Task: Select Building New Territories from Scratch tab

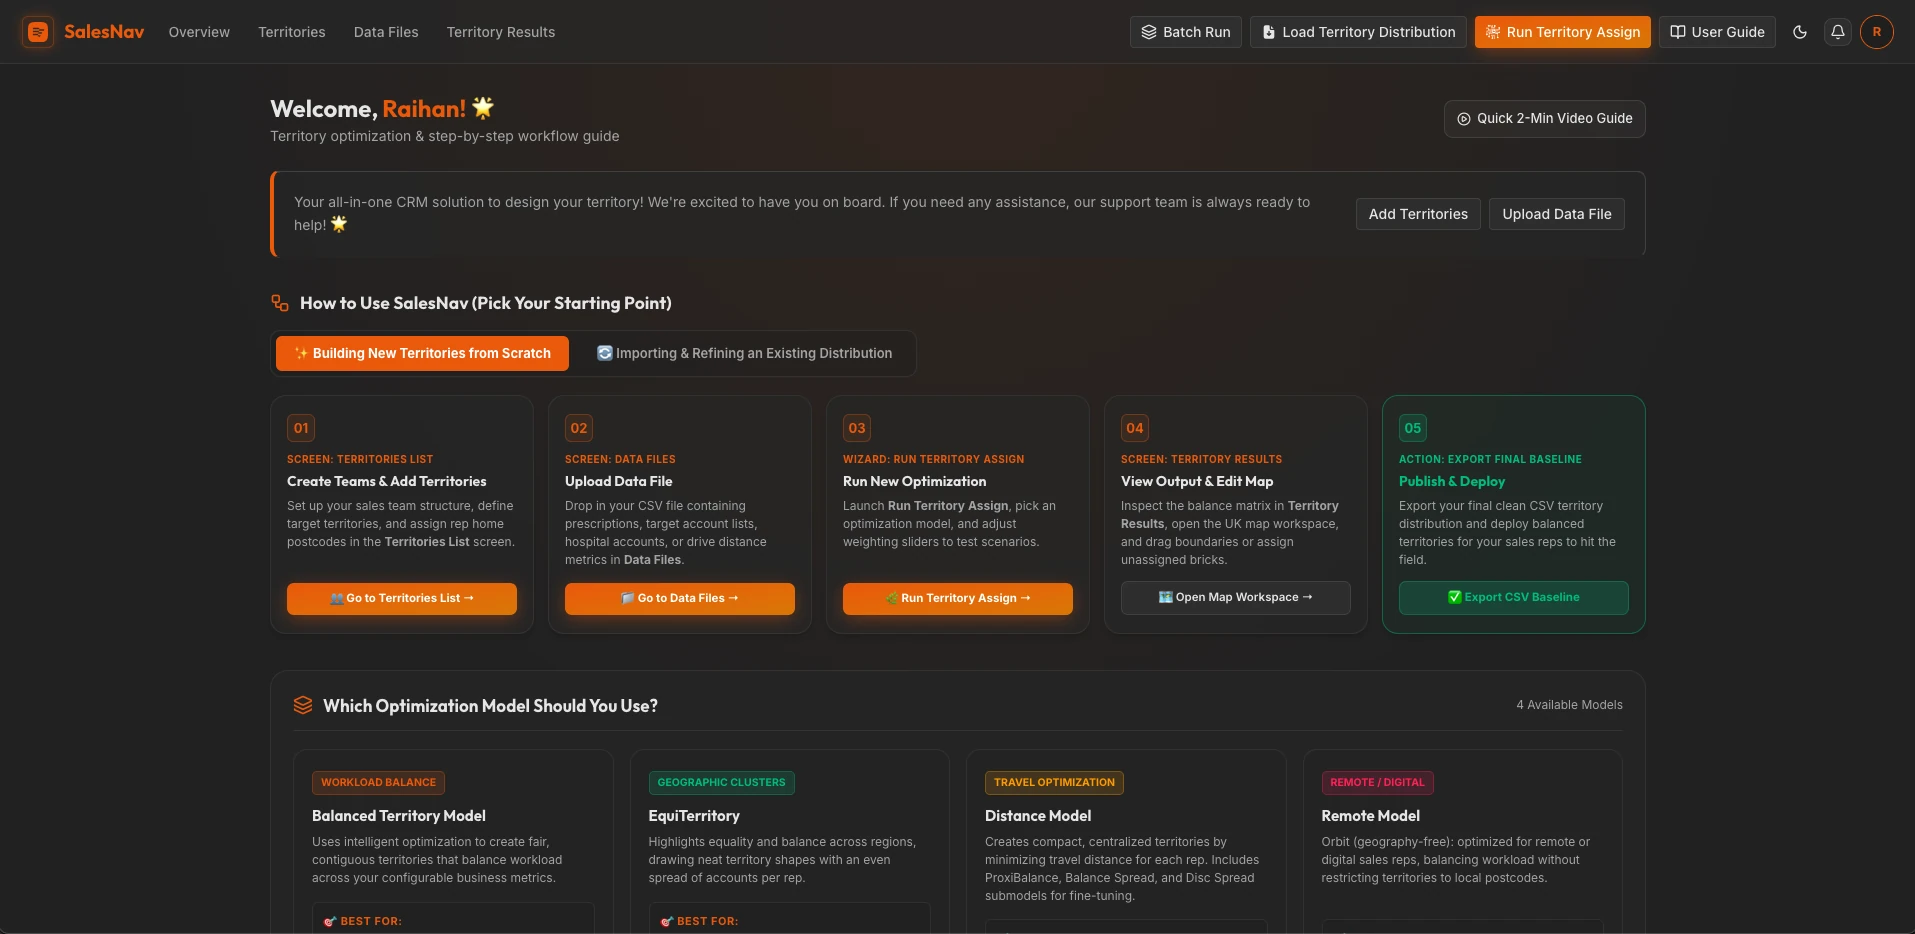Action: (422, 353)
